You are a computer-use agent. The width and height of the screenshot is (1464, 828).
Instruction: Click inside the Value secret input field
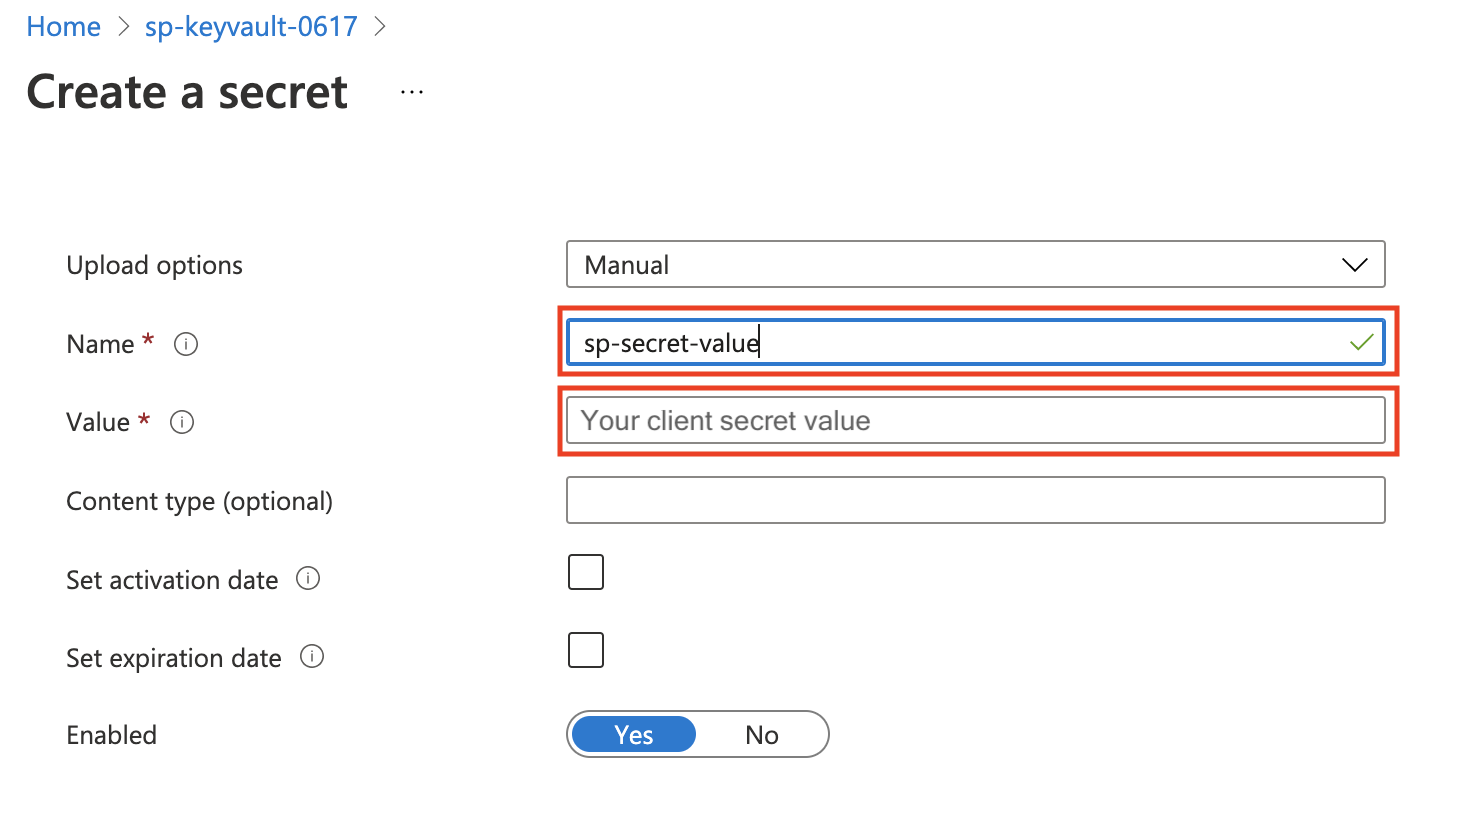click(x=975, y=420)
